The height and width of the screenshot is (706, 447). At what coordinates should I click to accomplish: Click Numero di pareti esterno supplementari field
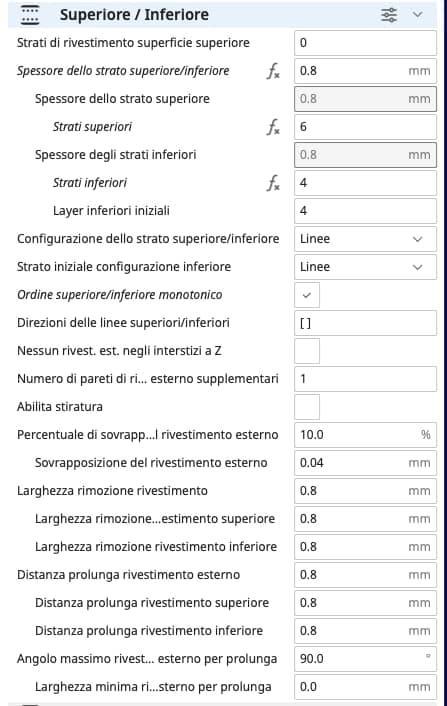(365, 379)
